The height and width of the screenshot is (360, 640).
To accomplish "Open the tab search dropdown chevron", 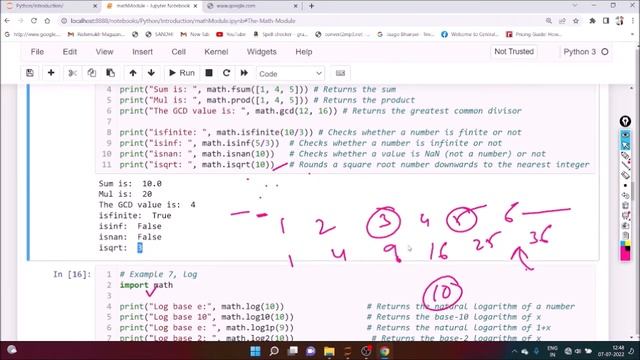I will click(575, 6).
